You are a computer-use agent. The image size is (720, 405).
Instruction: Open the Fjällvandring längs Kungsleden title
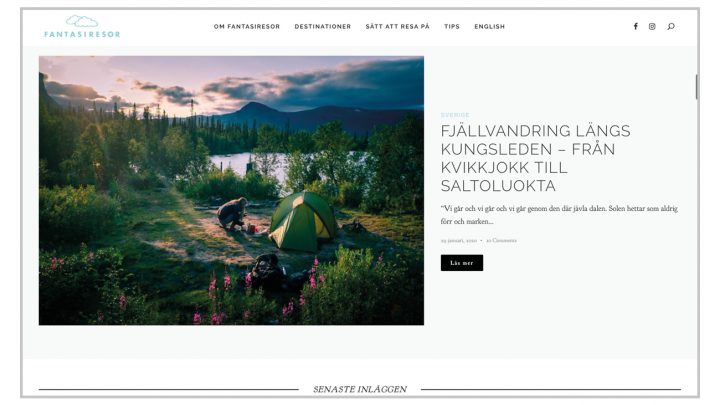click(x=535, y=158)
